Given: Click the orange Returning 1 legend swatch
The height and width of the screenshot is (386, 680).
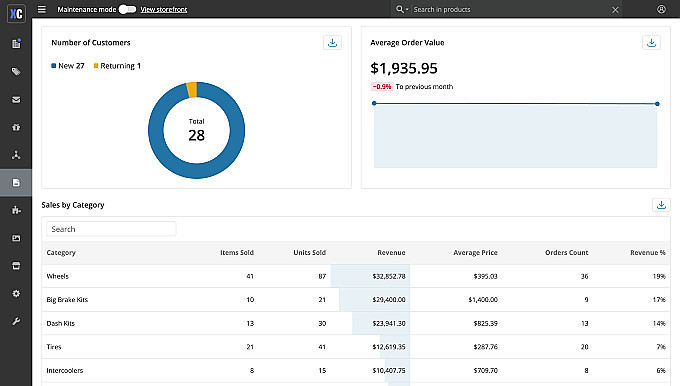Looking at the screenshot, I should 96,66.
